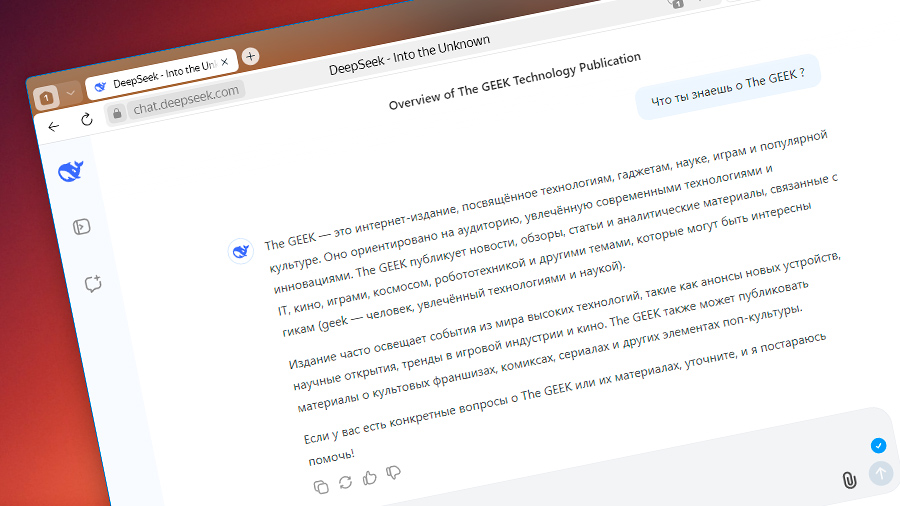The height and width of the screenshot is (506, 900).
Task: Like the response with thumbs up
Action: pyautogui.click(x=369, y=477)
